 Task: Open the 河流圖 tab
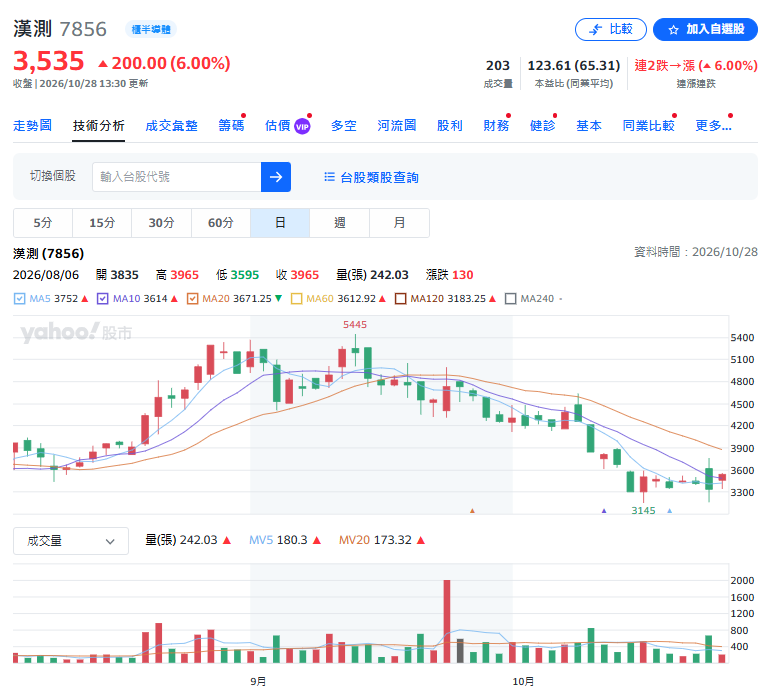tap(396, 126)
